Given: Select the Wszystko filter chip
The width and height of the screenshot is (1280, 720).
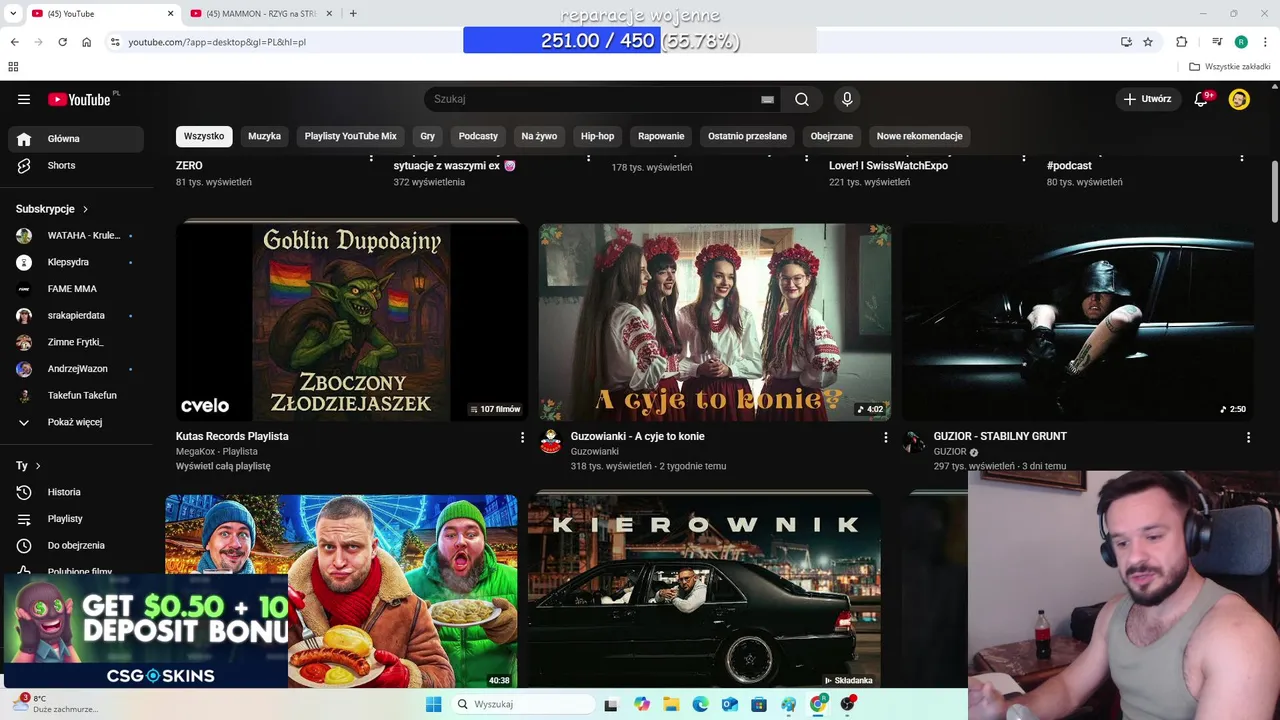Looking at the screenshot, I should (x=204, y=136).
